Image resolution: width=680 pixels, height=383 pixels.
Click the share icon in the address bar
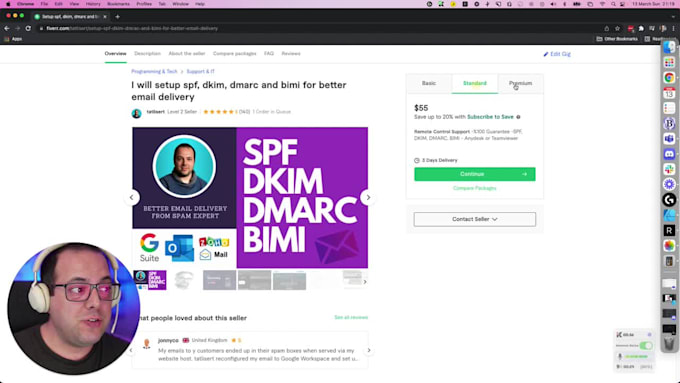pos(607,28)
